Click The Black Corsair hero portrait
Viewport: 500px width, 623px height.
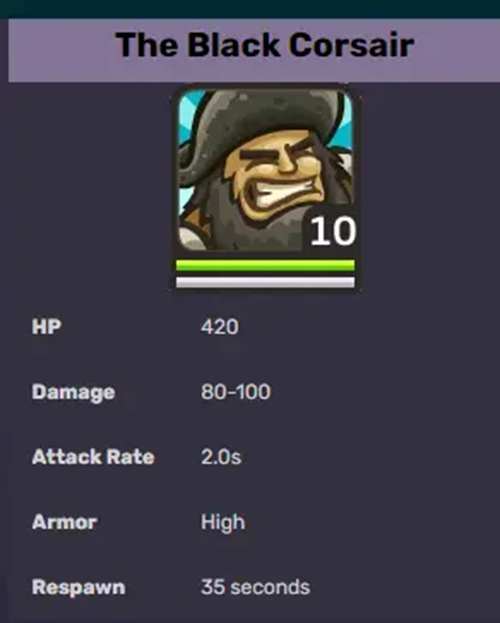pos(265,171)
